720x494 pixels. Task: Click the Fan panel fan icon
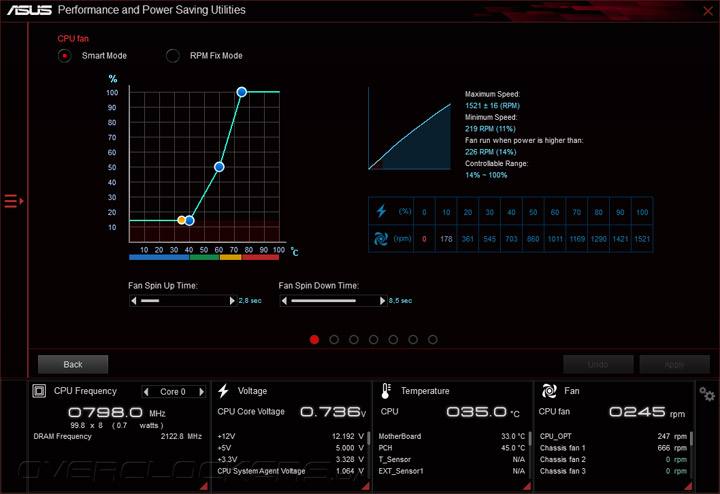(549, 391)
